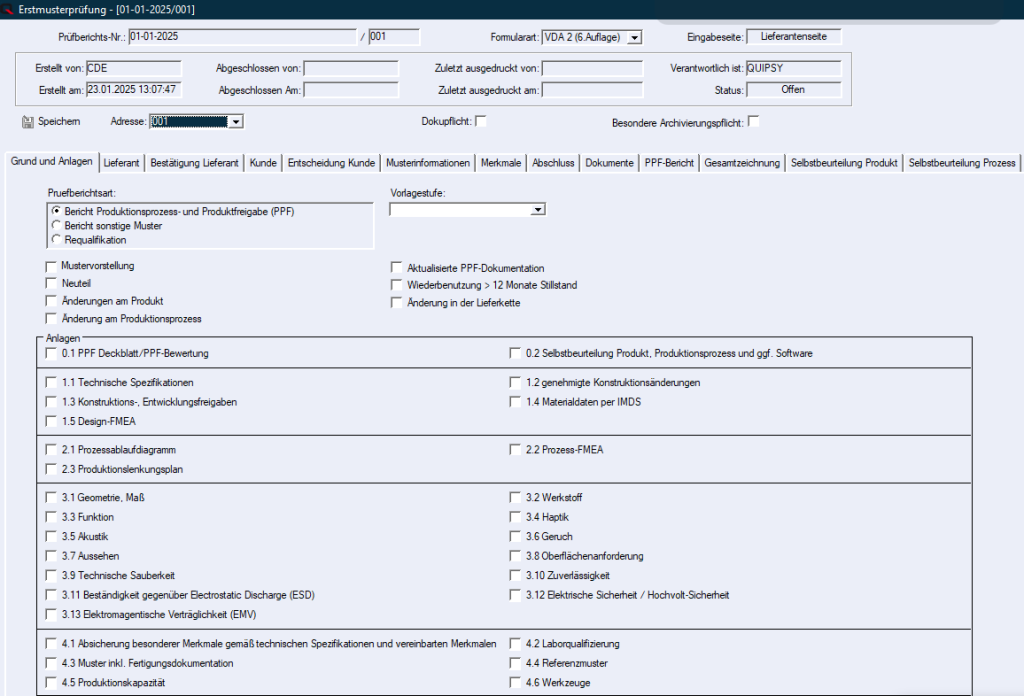Viewport: 1024px width, 696px height.
Task: Check 4.6 Werkzeuge
Action: 515,683
